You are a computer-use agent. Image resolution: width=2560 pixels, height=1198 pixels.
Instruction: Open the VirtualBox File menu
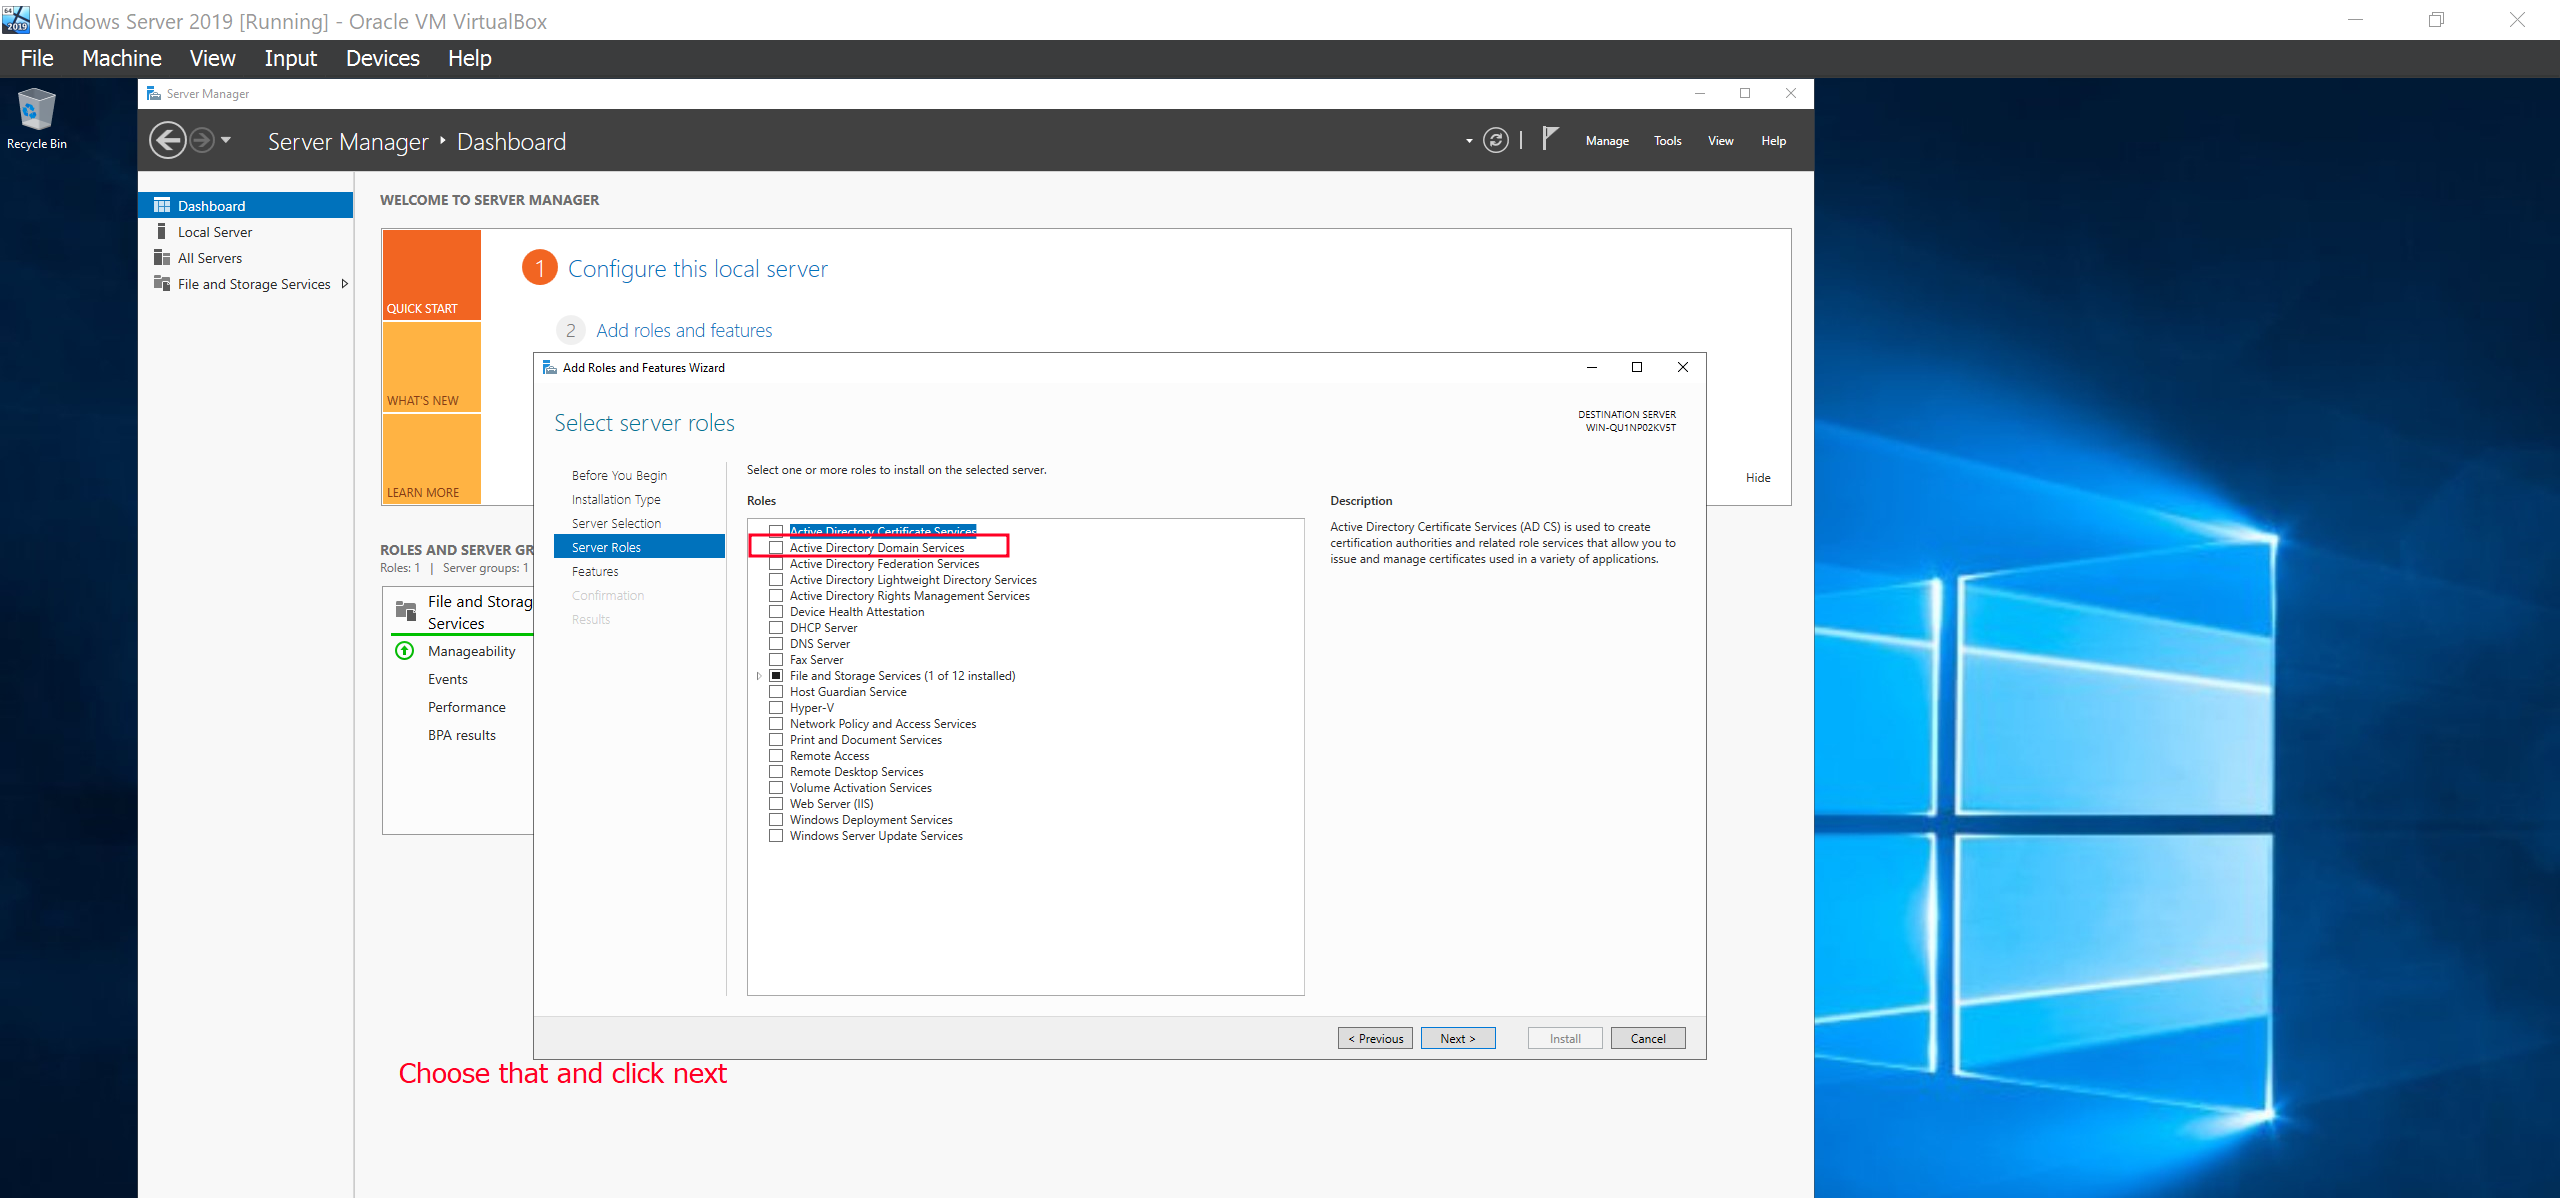(x=37, y=58)
